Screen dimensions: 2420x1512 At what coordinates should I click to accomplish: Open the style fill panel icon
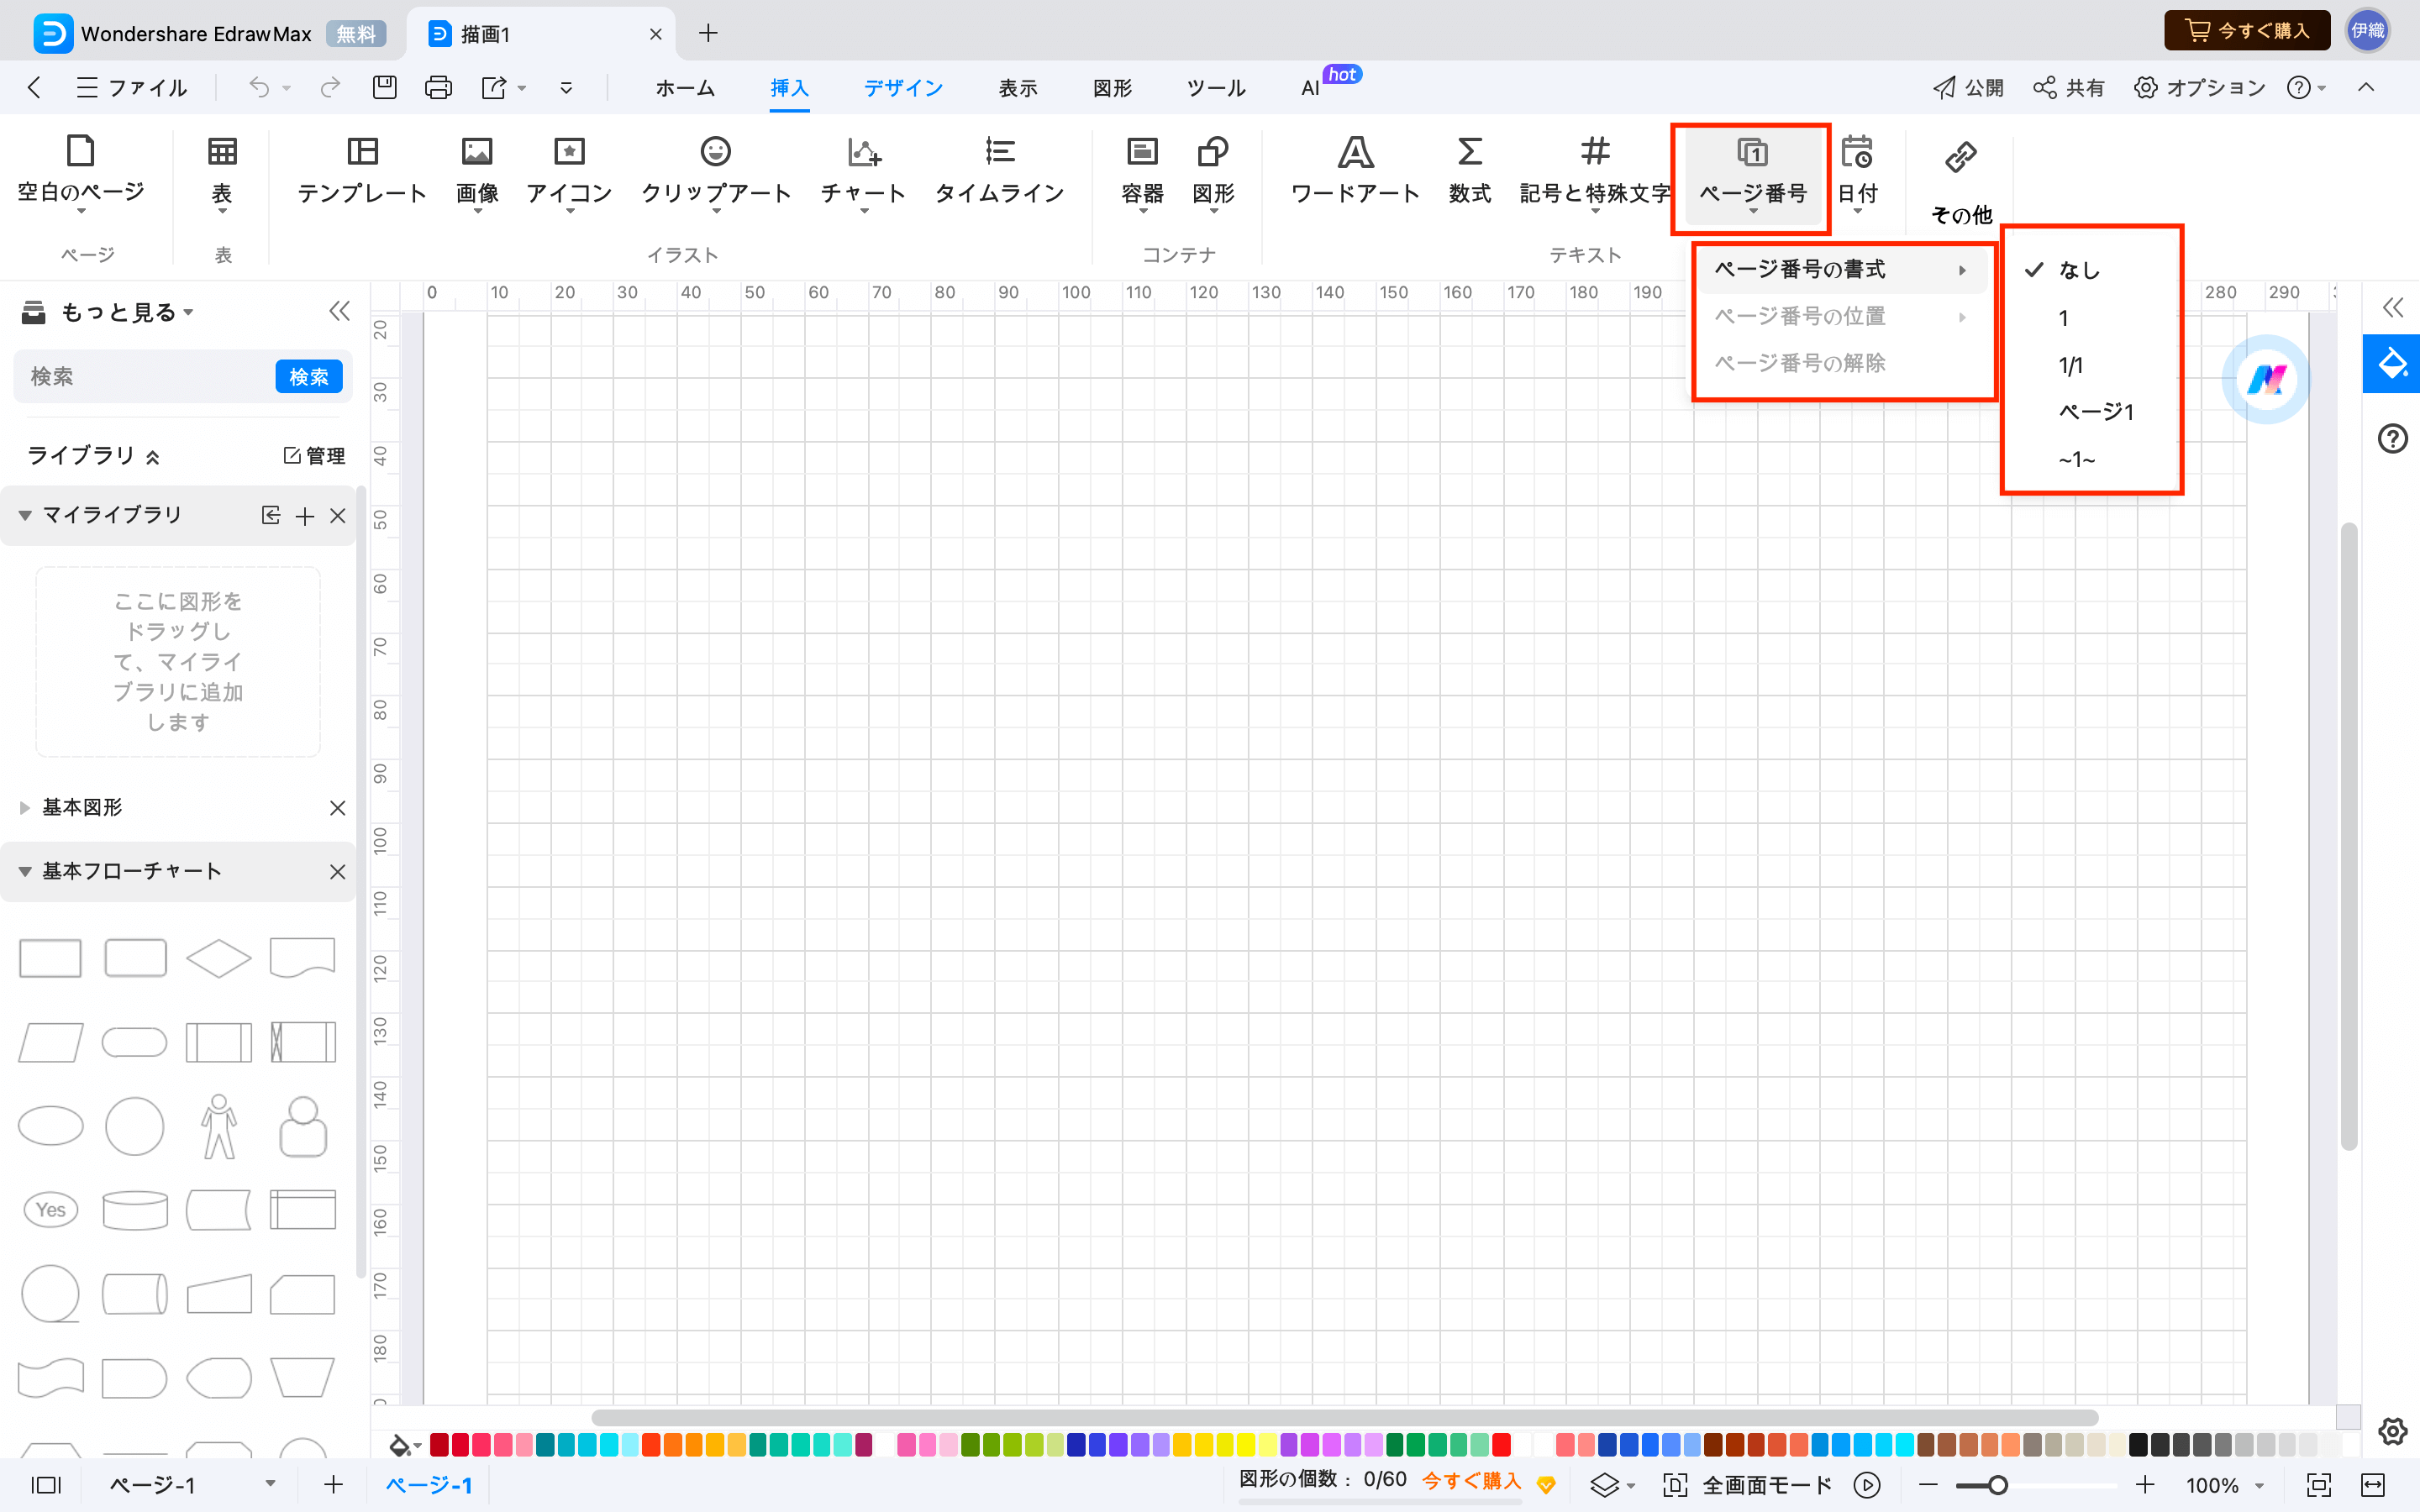pyautogui.click(x=2392, y=363)
